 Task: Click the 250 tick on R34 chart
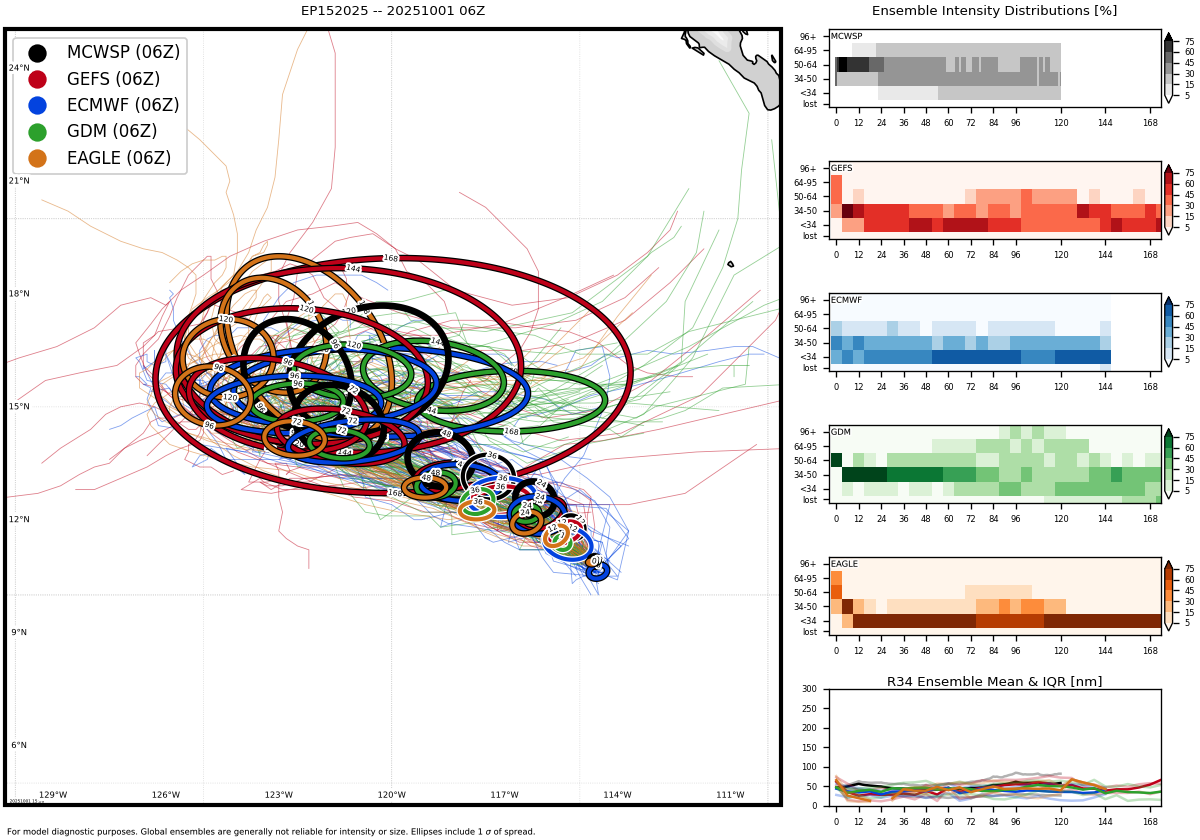(809, 709)
